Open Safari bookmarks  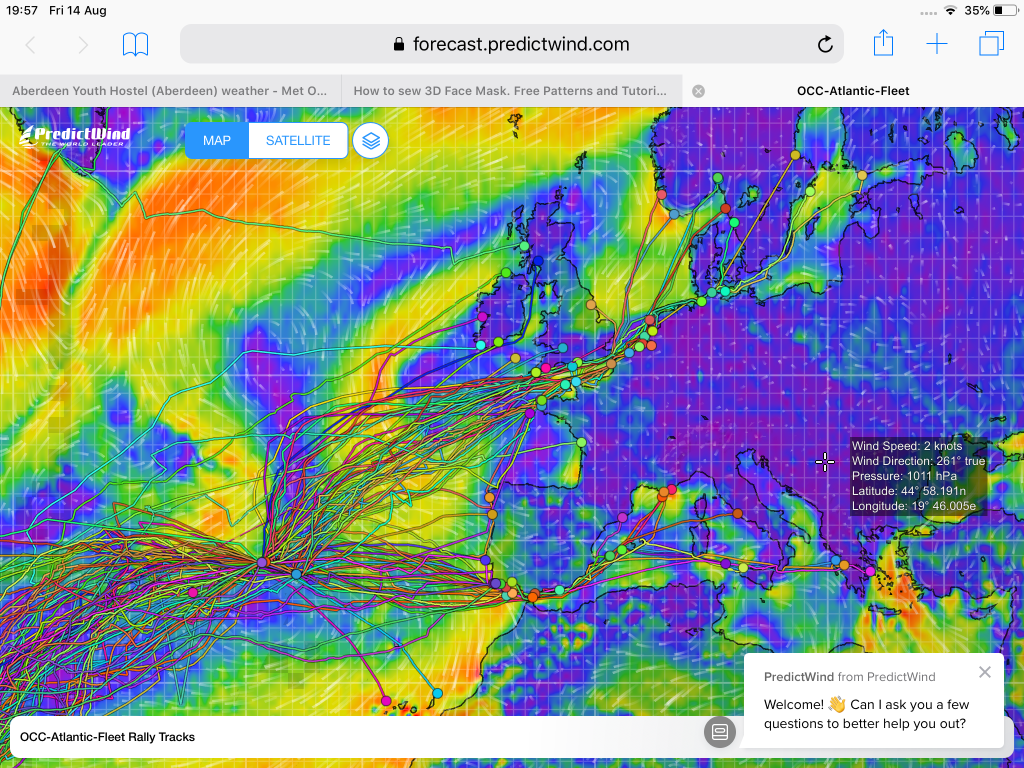tap(135, 44)
